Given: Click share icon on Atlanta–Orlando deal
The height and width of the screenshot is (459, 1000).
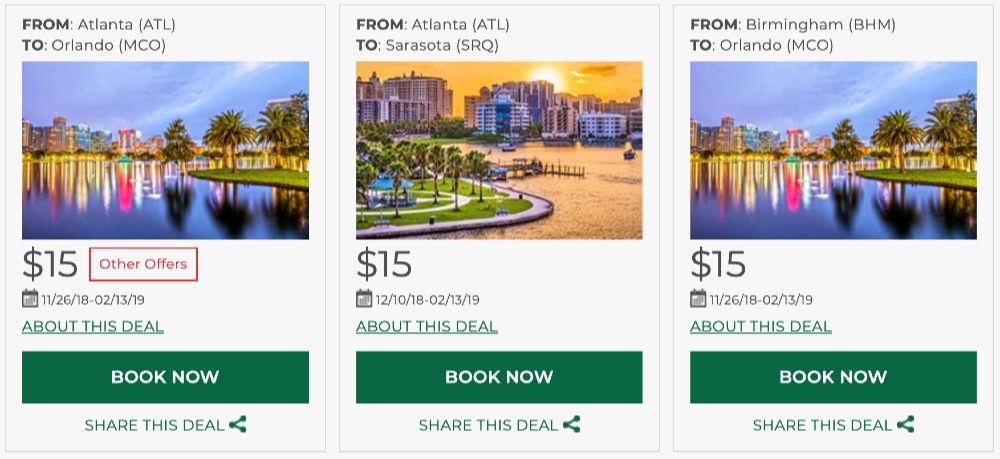Looking at the screenshot, I should click(238, 425).
